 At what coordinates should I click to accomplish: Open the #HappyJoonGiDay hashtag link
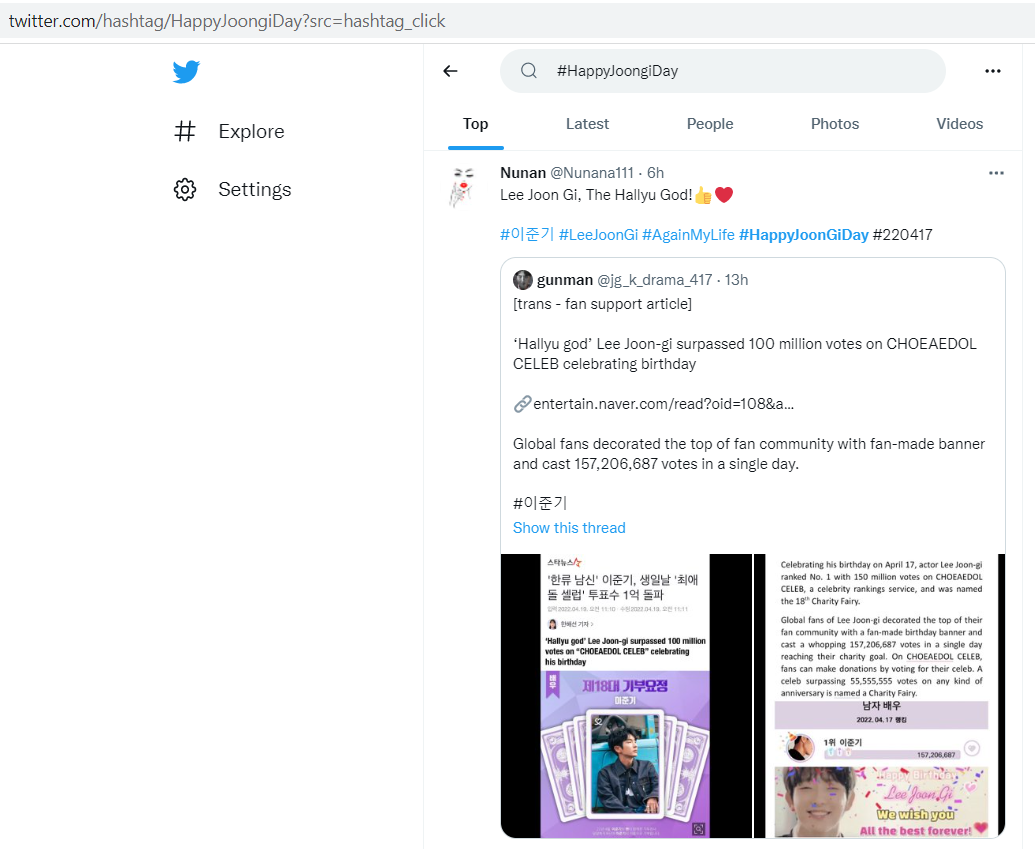[803, 234]
